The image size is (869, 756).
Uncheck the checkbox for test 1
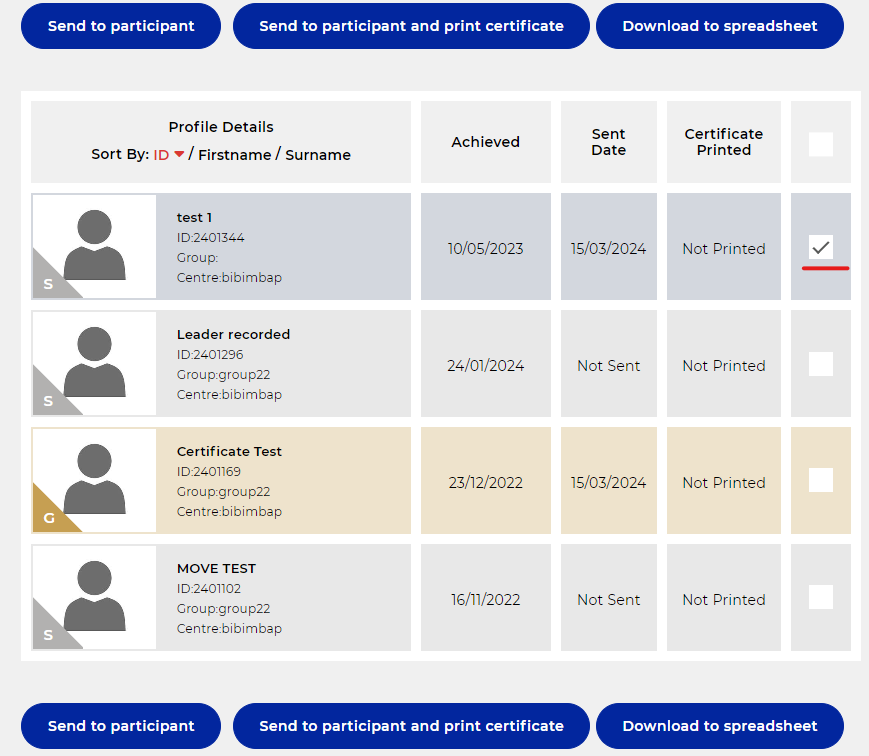(x=820, y=247)
